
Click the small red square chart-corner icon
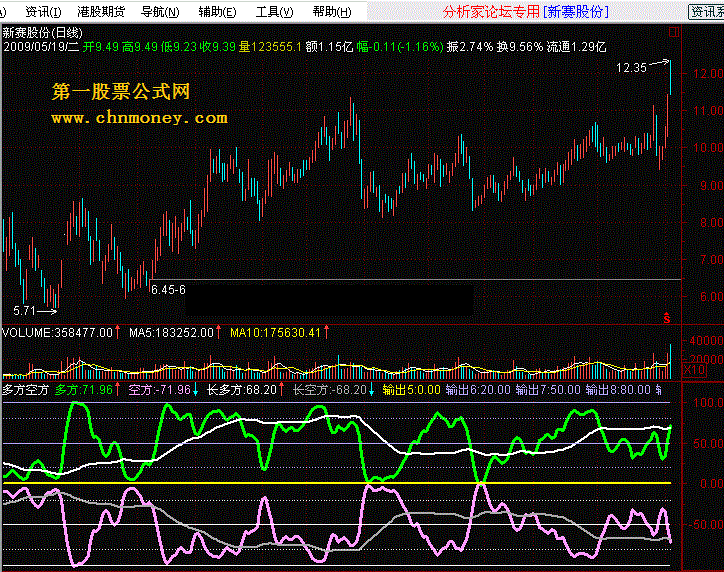[x=674, y=32]
